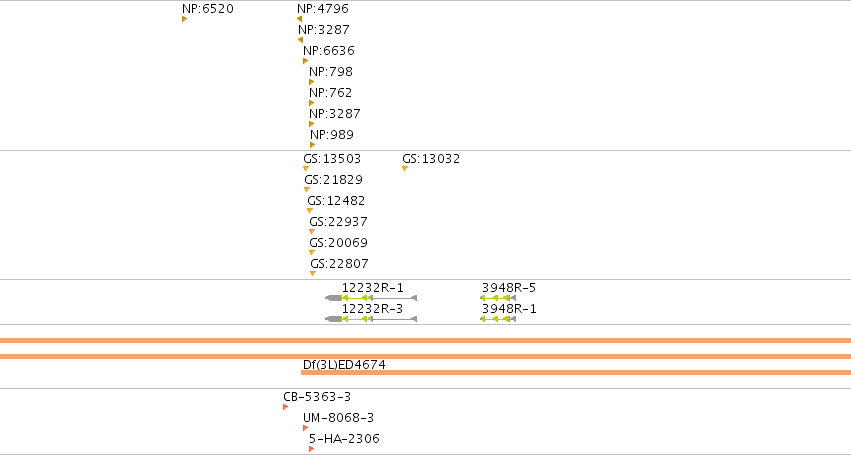The image size is (851, 455).
Task: Click the red marker under 5-HA-2306
Action: [x=312, y=449]
